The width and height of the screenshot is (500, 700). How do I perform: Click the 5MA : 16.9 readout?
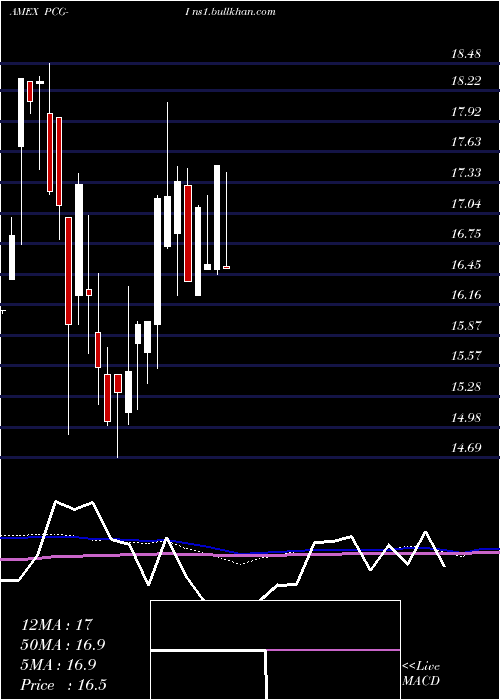[58, 665]
